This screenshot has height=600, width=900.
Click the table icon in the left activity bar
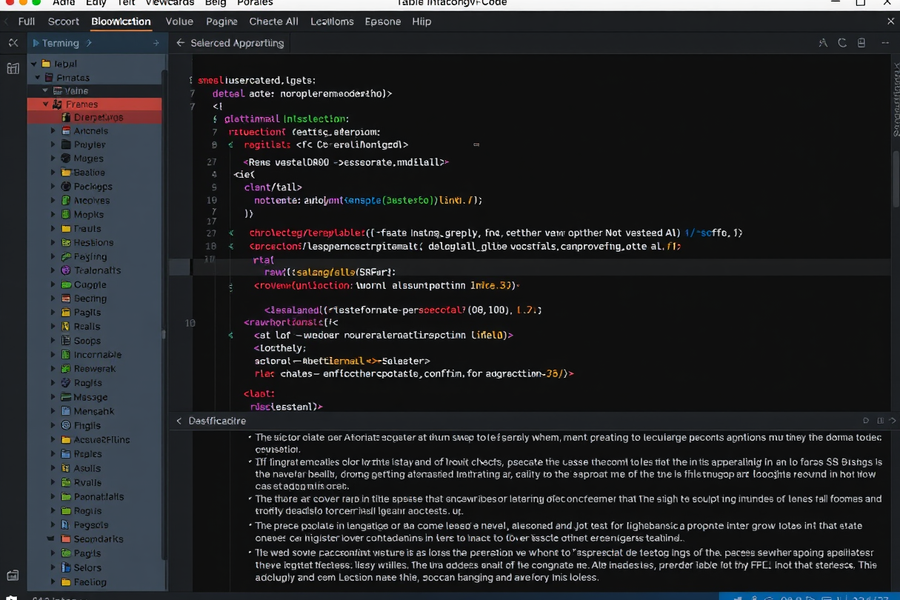(x=13, y=68)
